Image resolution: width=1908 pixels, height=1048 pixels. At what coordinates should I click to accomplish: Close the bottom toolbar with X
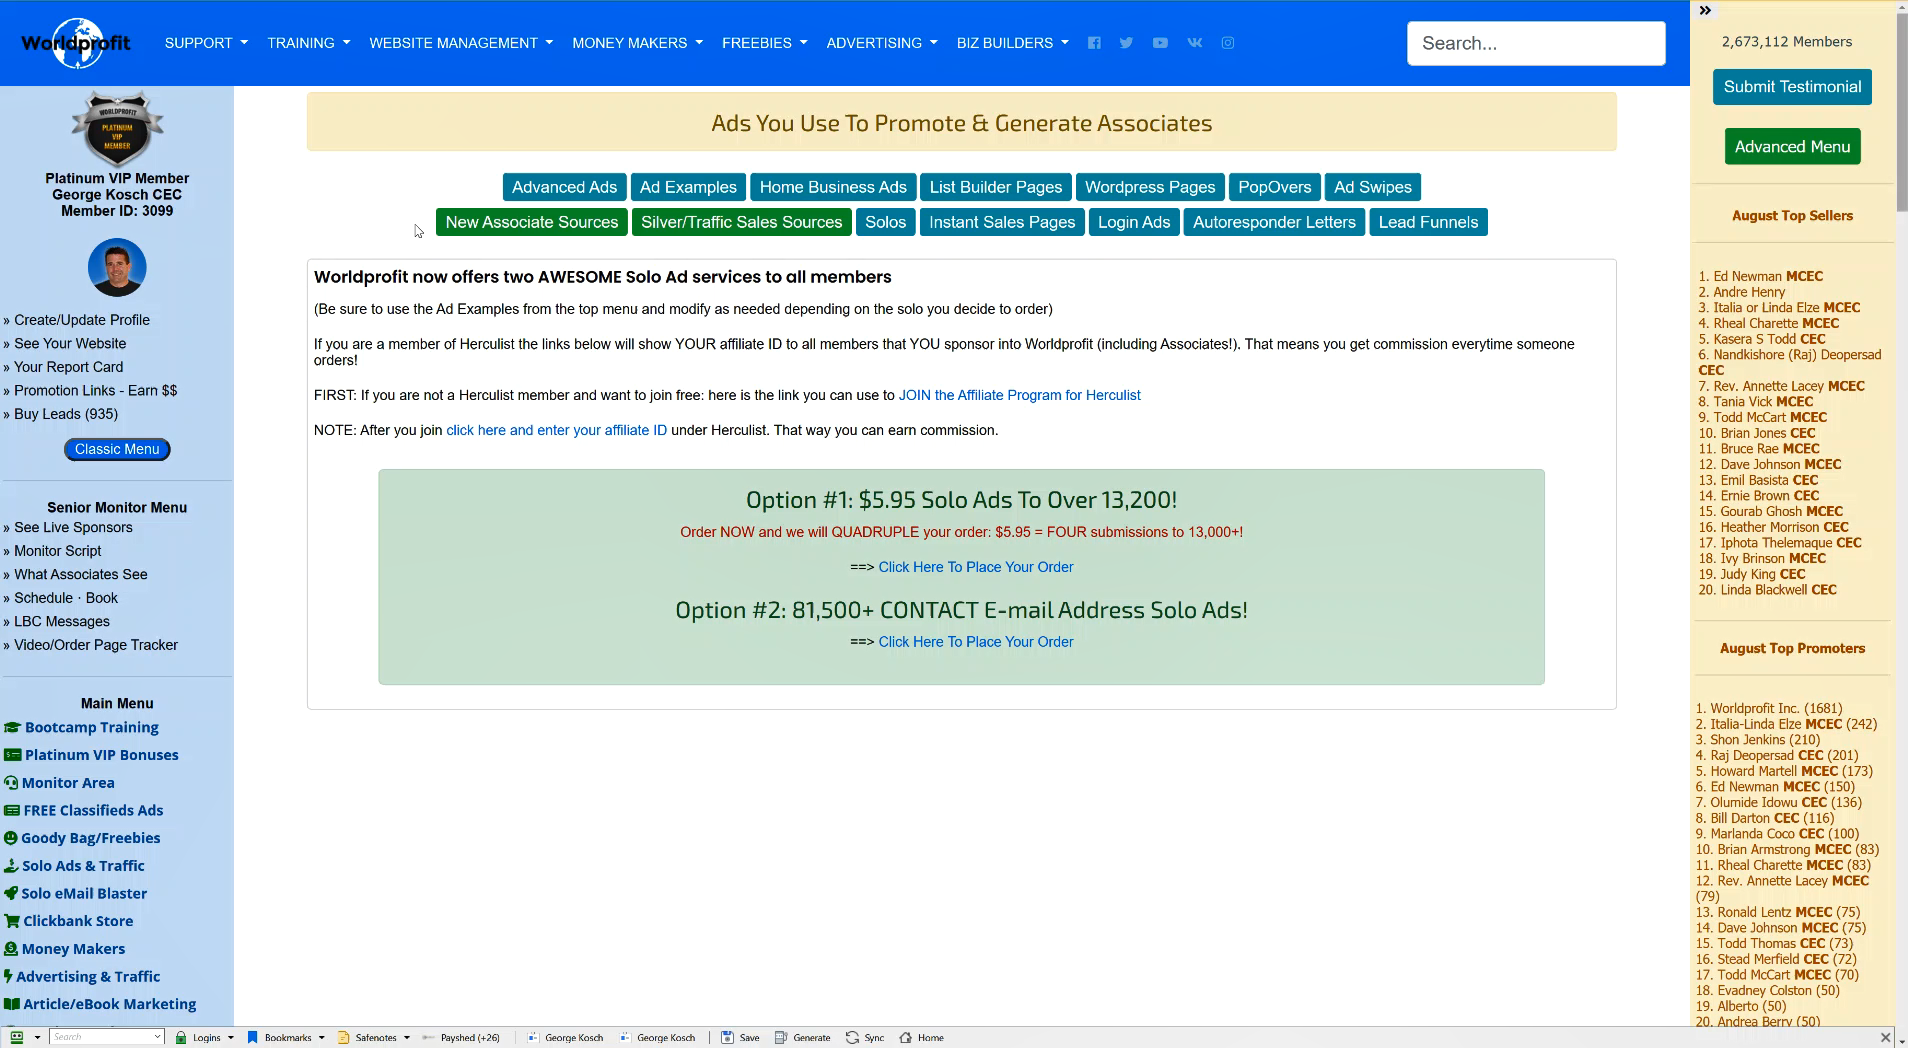click(1885, 1037)
